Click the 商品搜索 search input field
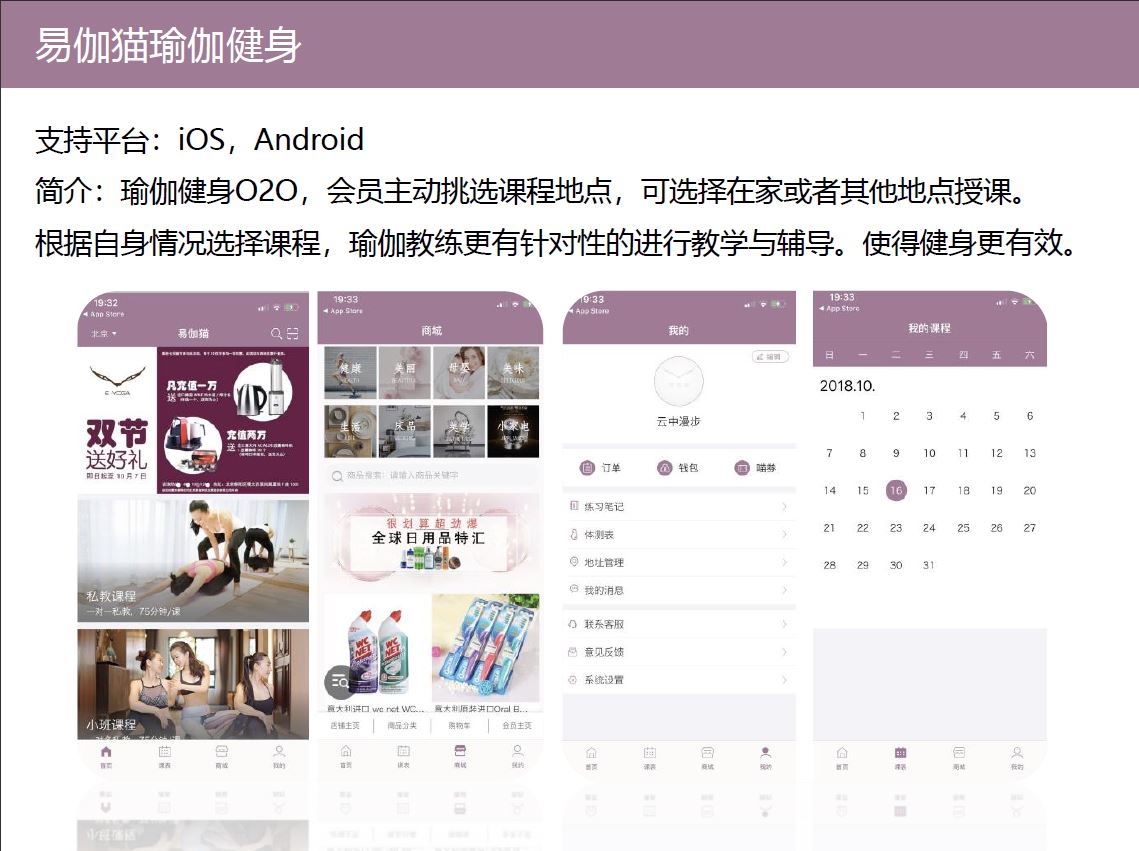Screen dimensions: 1139x851 tap(431, 476)
